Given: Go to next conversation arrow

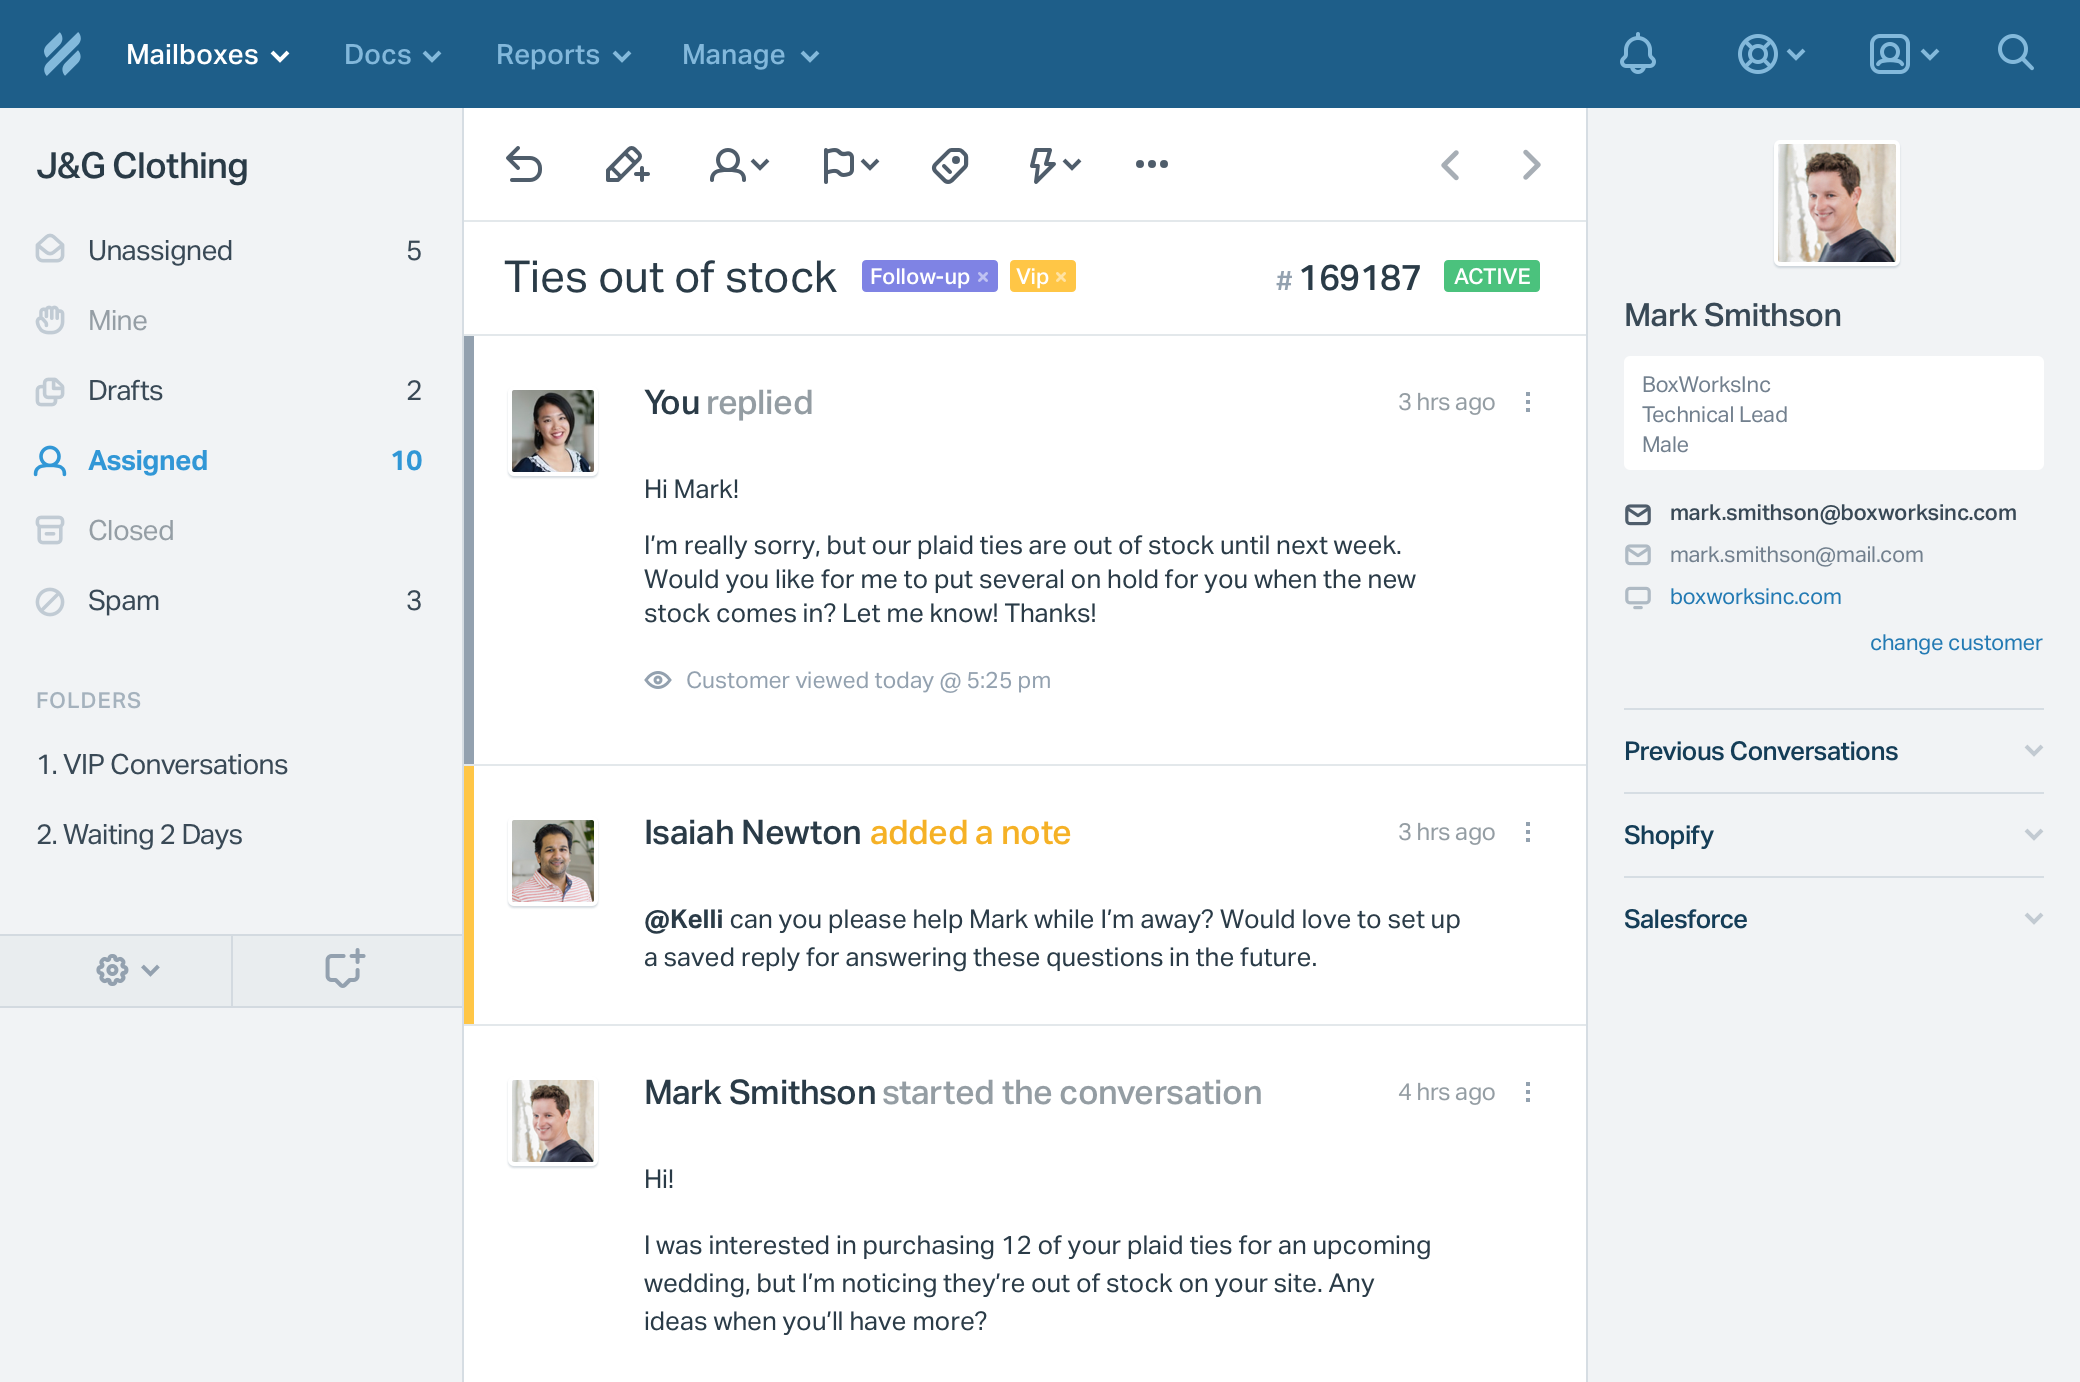Looking at the screenshot, I should click(x=1530, y=165).
